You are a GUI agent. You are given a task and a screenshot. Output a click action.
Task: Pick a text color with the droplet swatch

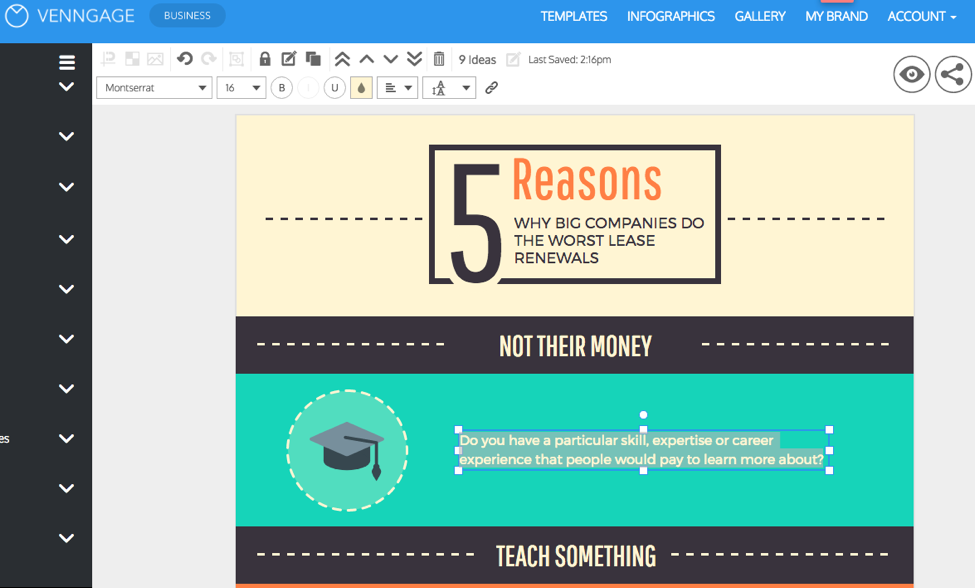click(x=361, y=88)
